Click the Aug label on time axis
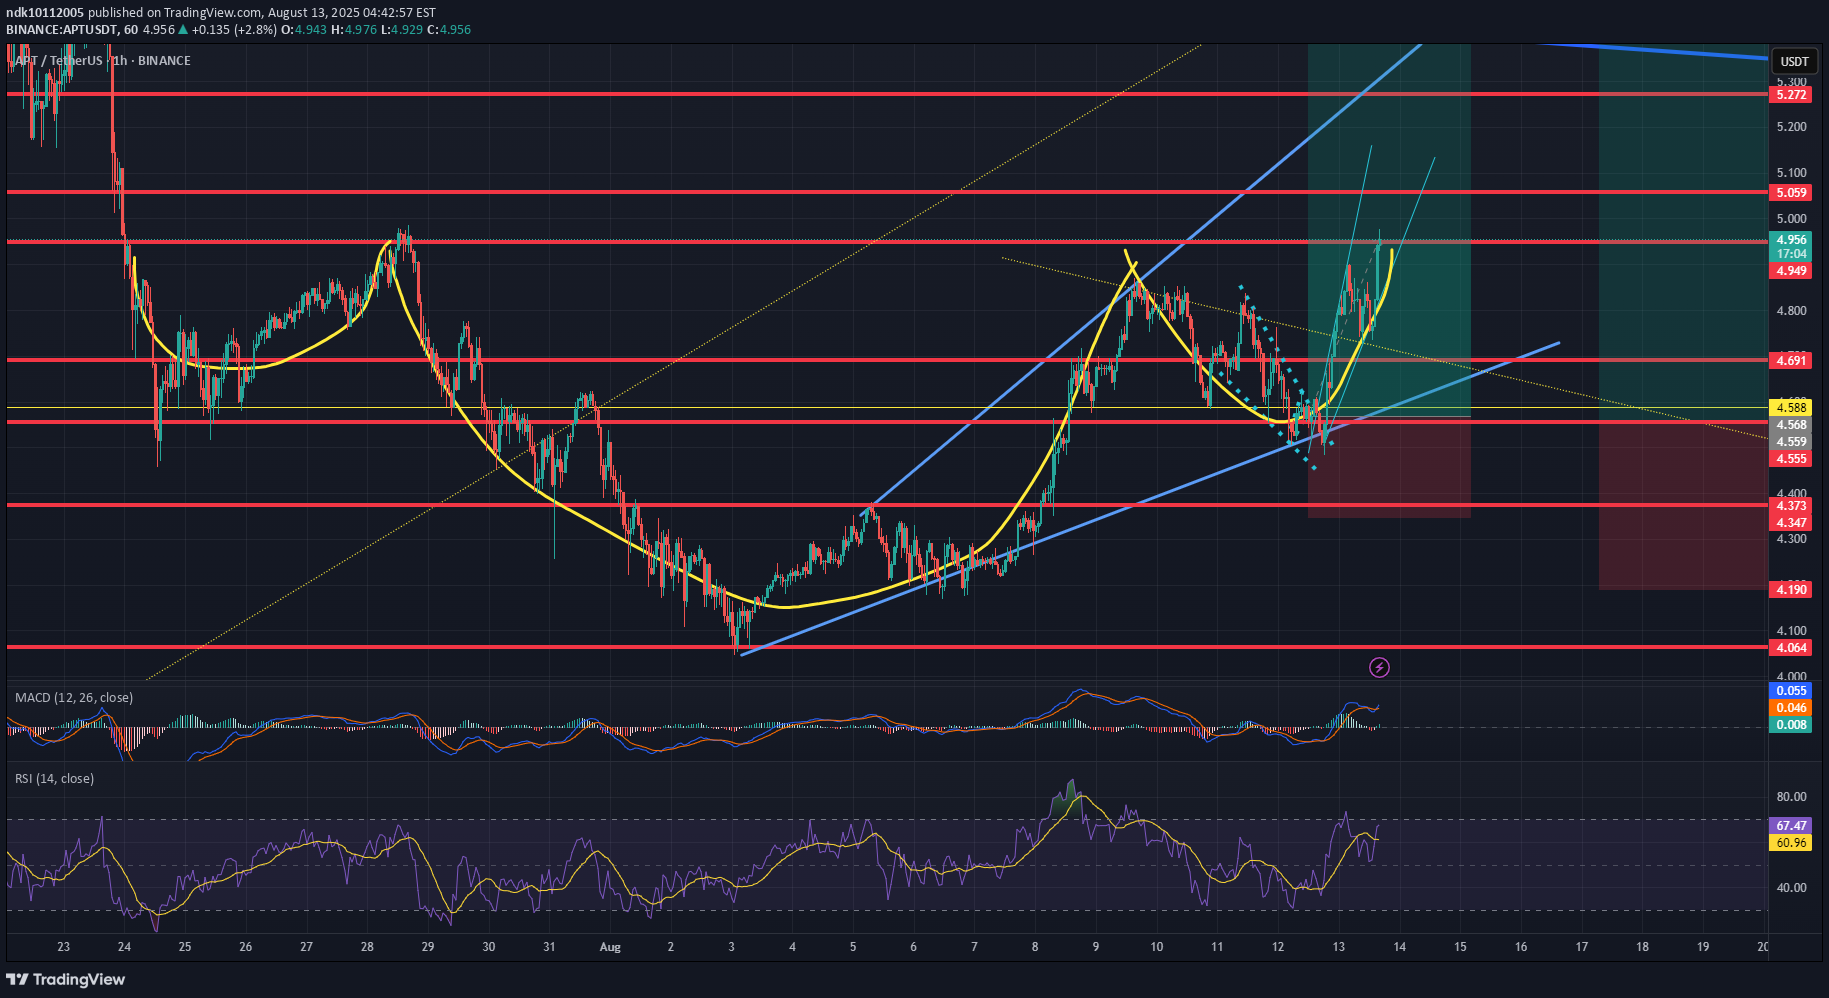Image resolution: width=1829 pixels, height=998 pixels. (610, 947)
